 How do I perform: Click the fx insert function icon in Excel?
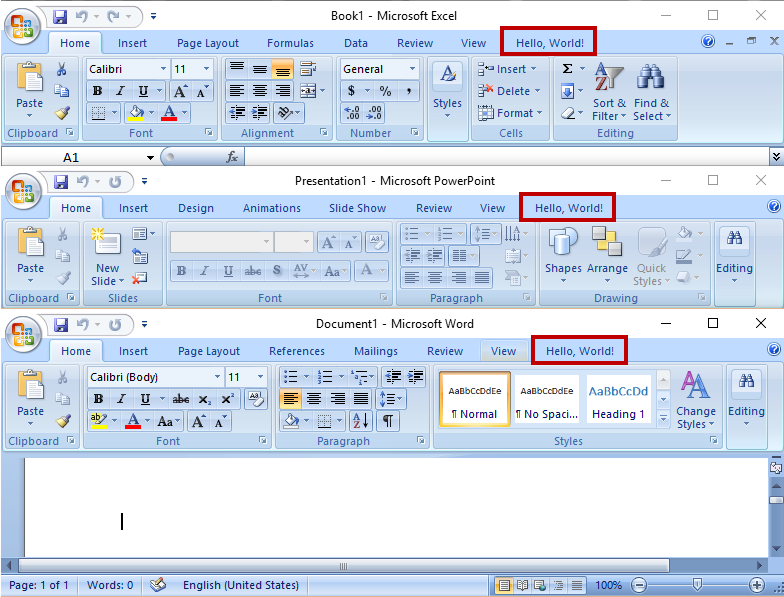click(232, 158)
